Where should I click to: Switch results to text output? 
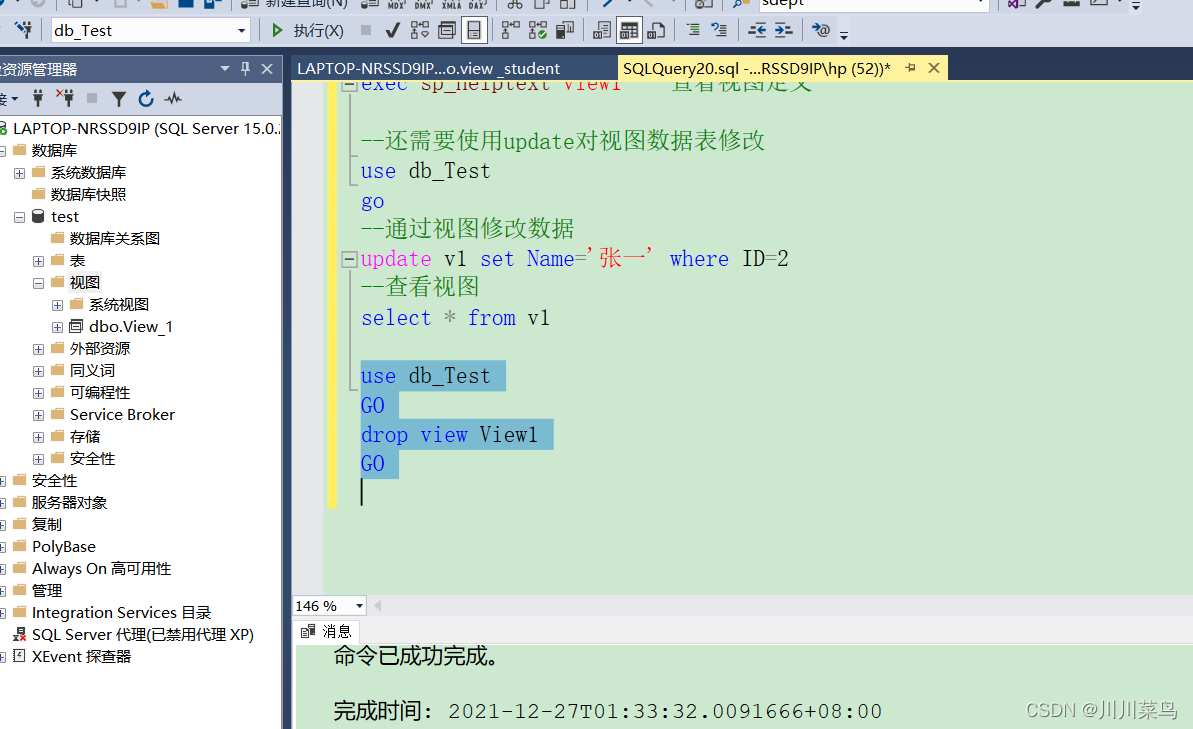click(602, 30)
